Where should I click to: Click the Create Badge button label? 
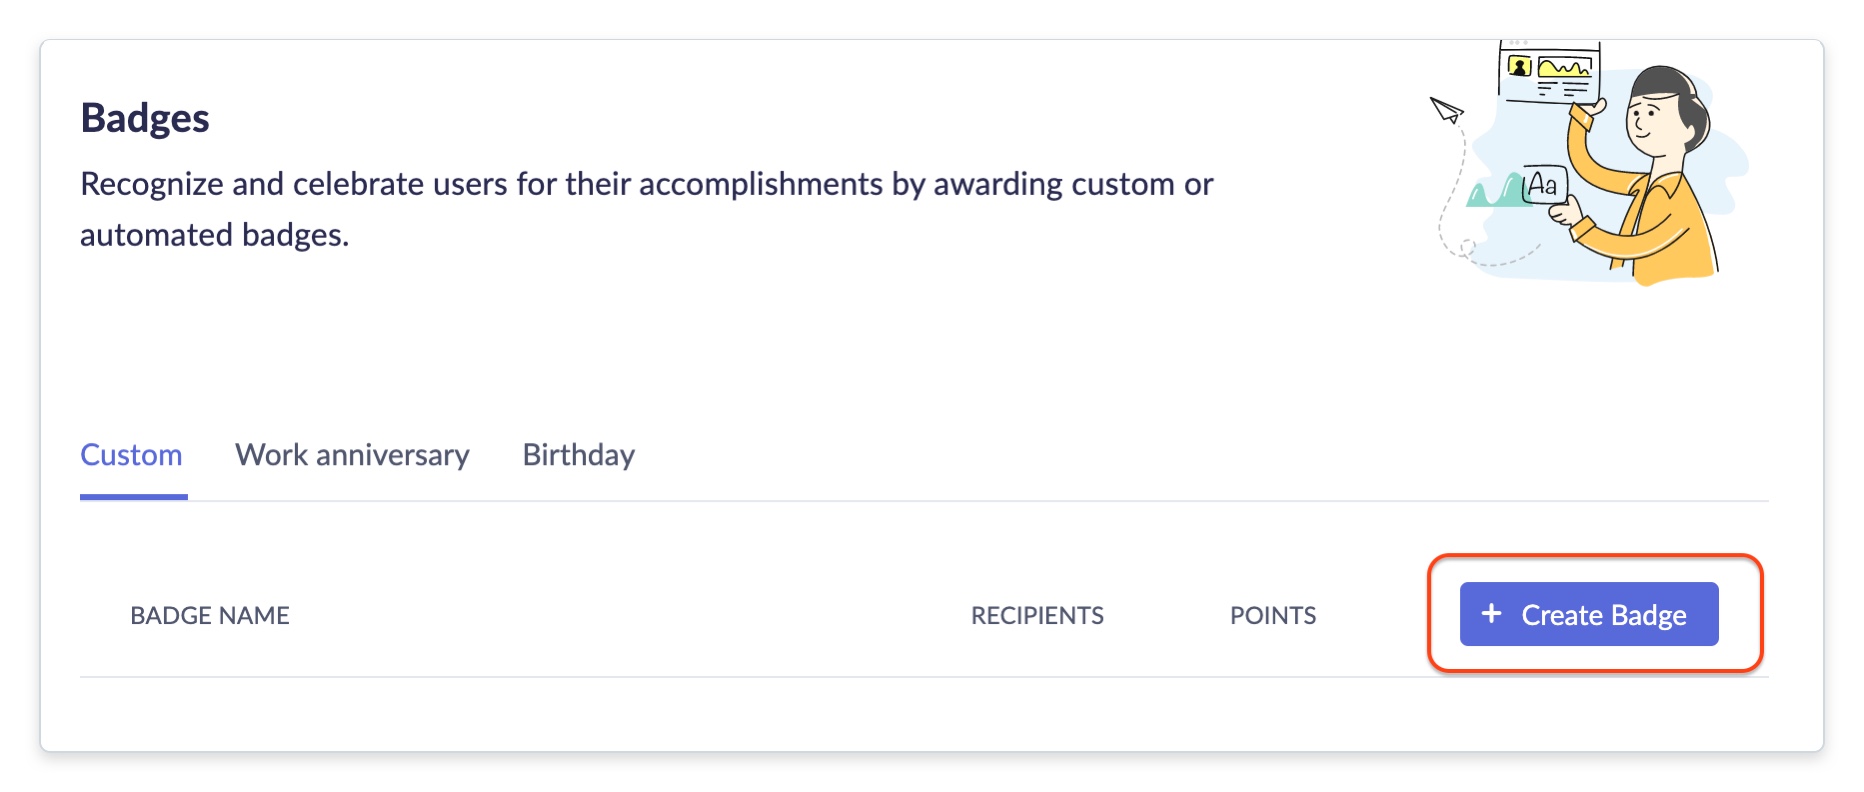pos(1604,615)
